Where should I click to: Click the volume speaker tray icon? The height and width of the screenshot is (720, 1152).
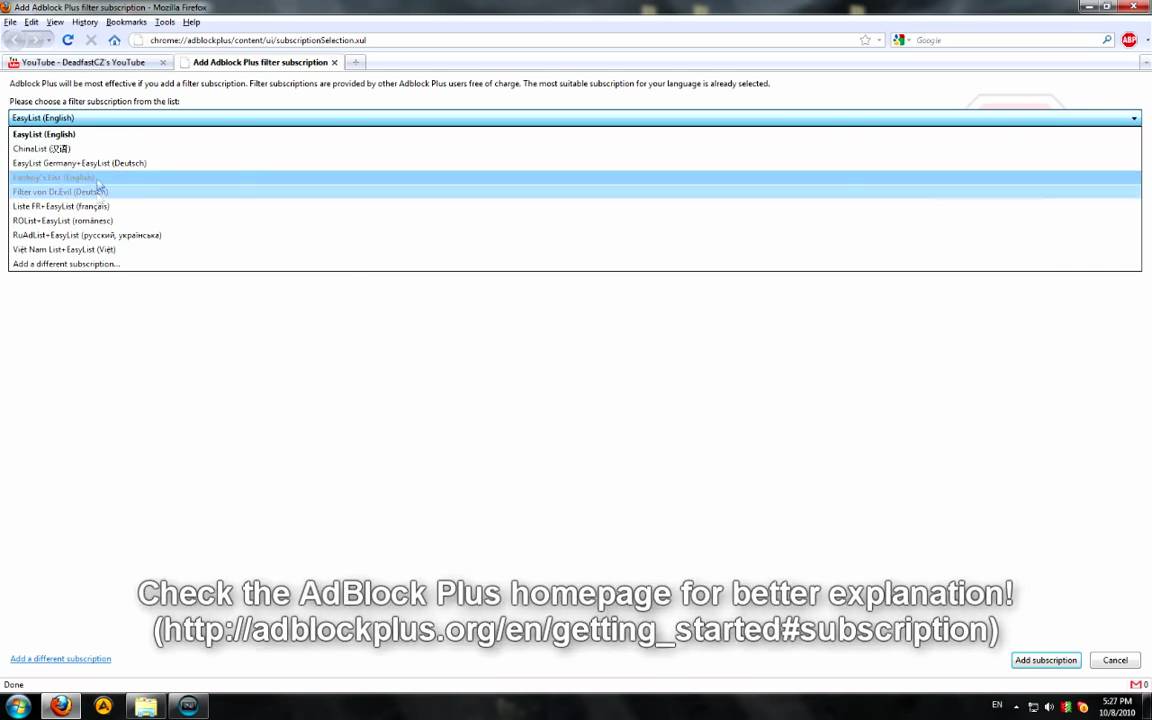1049,708
